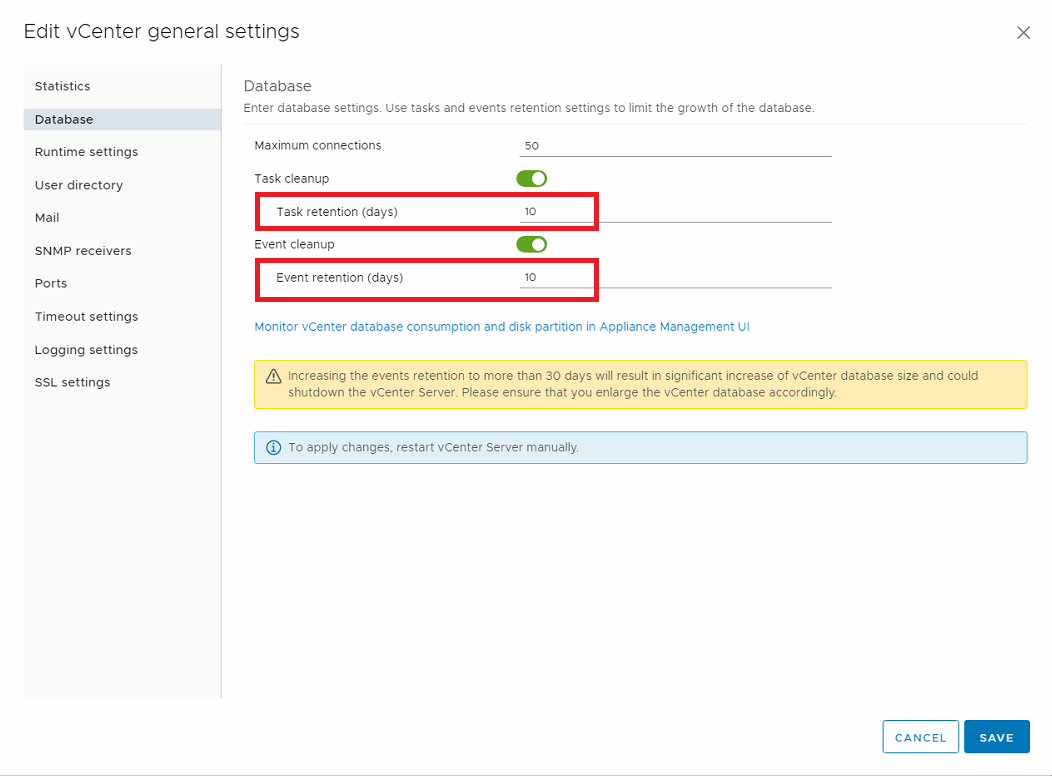Click the 'Enter database settings' description text
1052x776 pixels.
[x=529, y=108]
